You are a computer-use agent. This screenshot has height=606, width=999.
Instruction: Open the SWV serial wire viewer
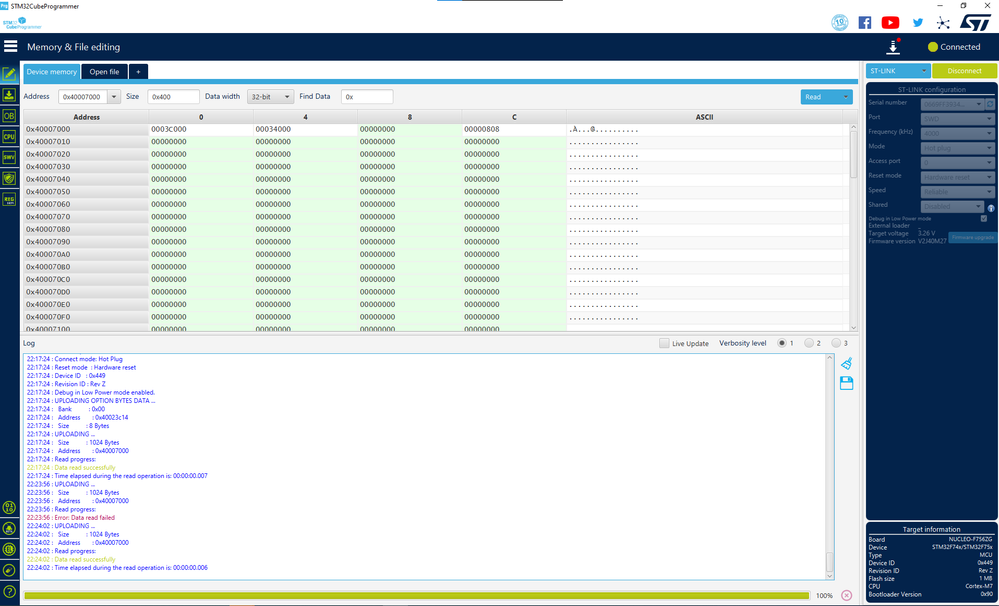point(9,157)
